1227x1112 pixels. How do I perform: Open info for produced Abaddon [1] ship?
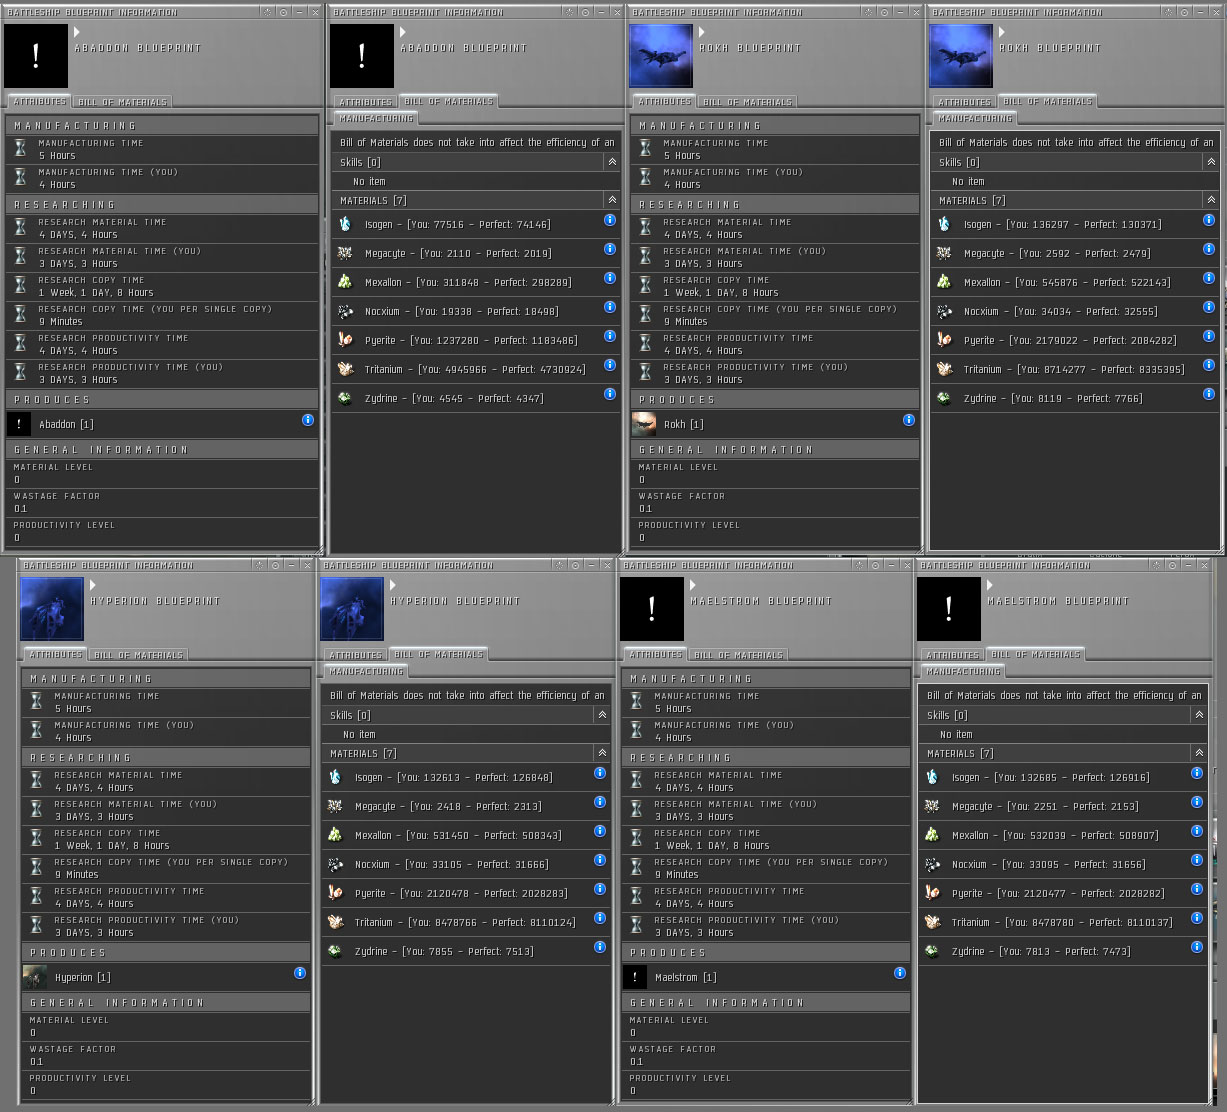click(x=308, y=420)
